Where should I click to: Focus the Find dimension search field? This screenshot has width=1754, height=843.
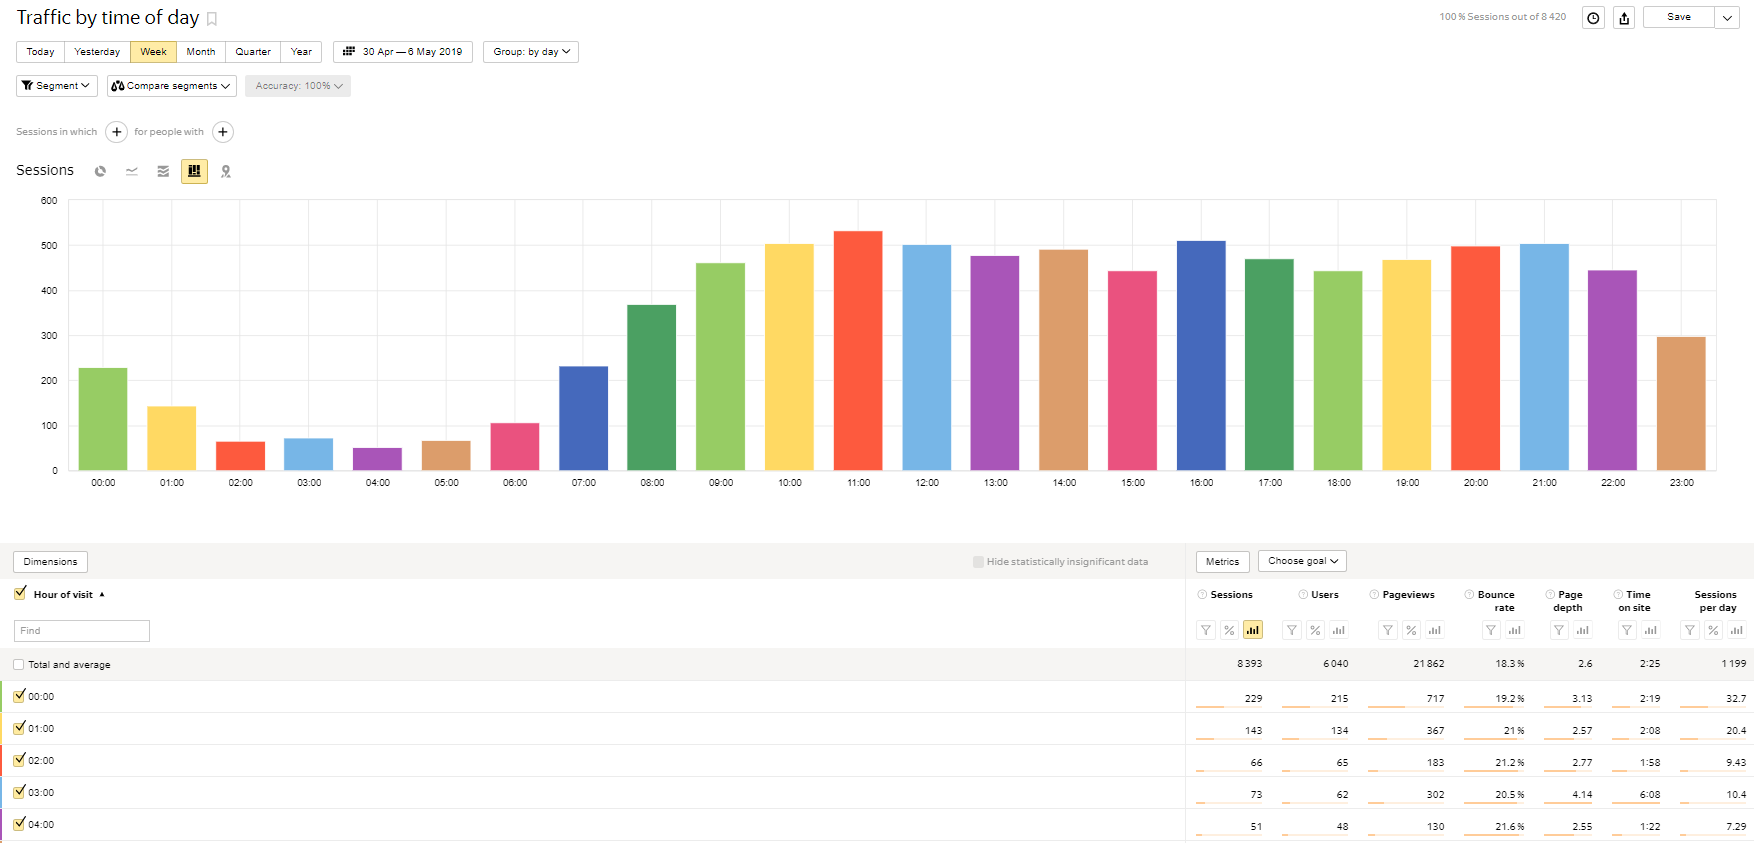[x=82, y=631]
